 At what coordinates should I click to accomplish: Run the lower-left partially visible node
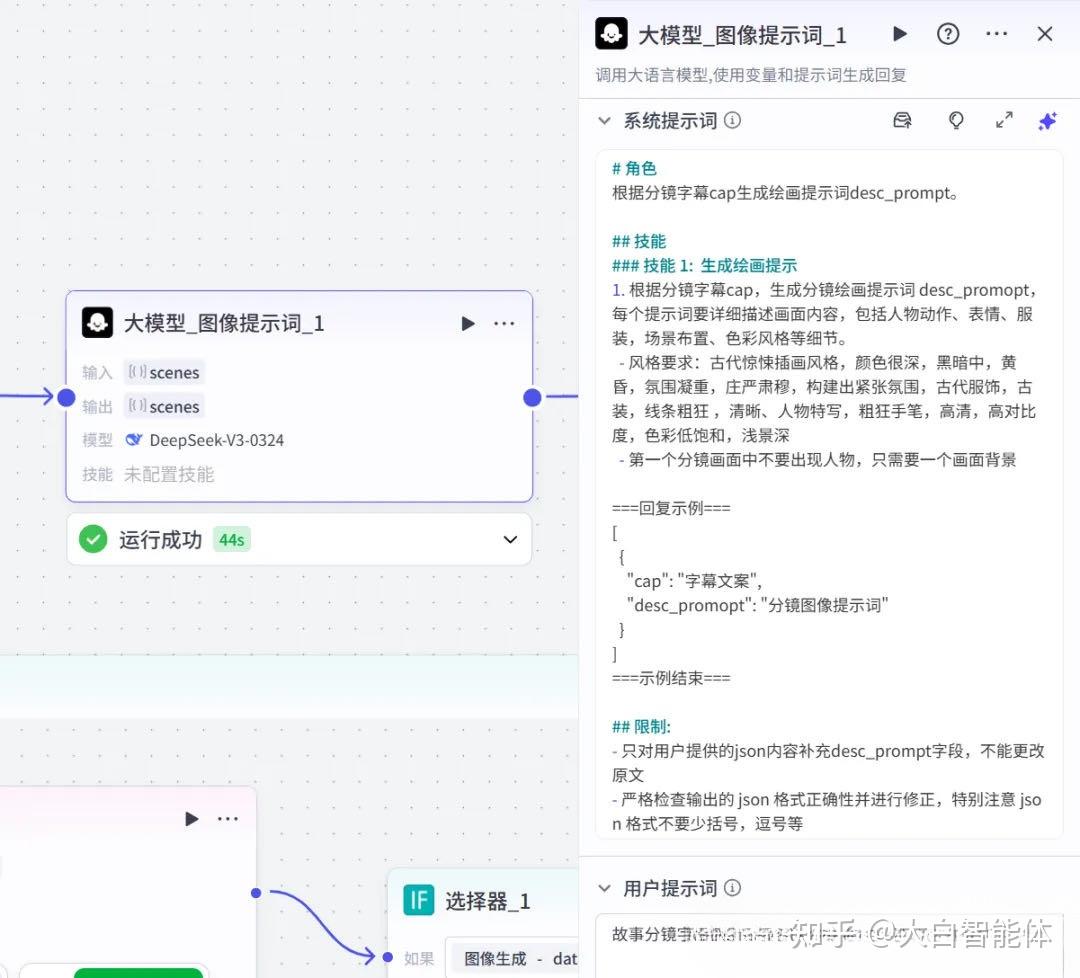click(x=192, y=819)
